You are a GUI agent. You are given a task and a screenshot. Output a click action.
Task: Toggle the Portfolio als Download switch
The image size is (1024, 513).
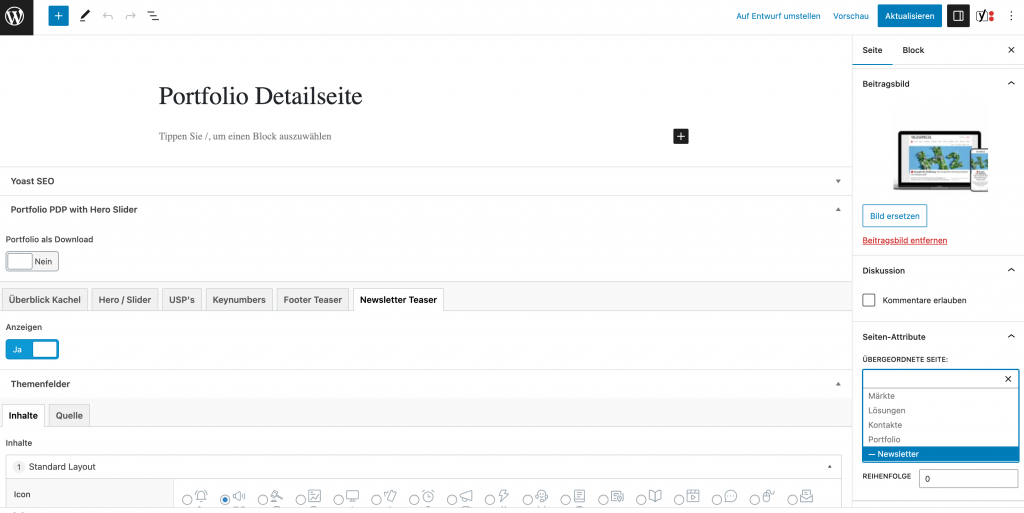[33, 261]
